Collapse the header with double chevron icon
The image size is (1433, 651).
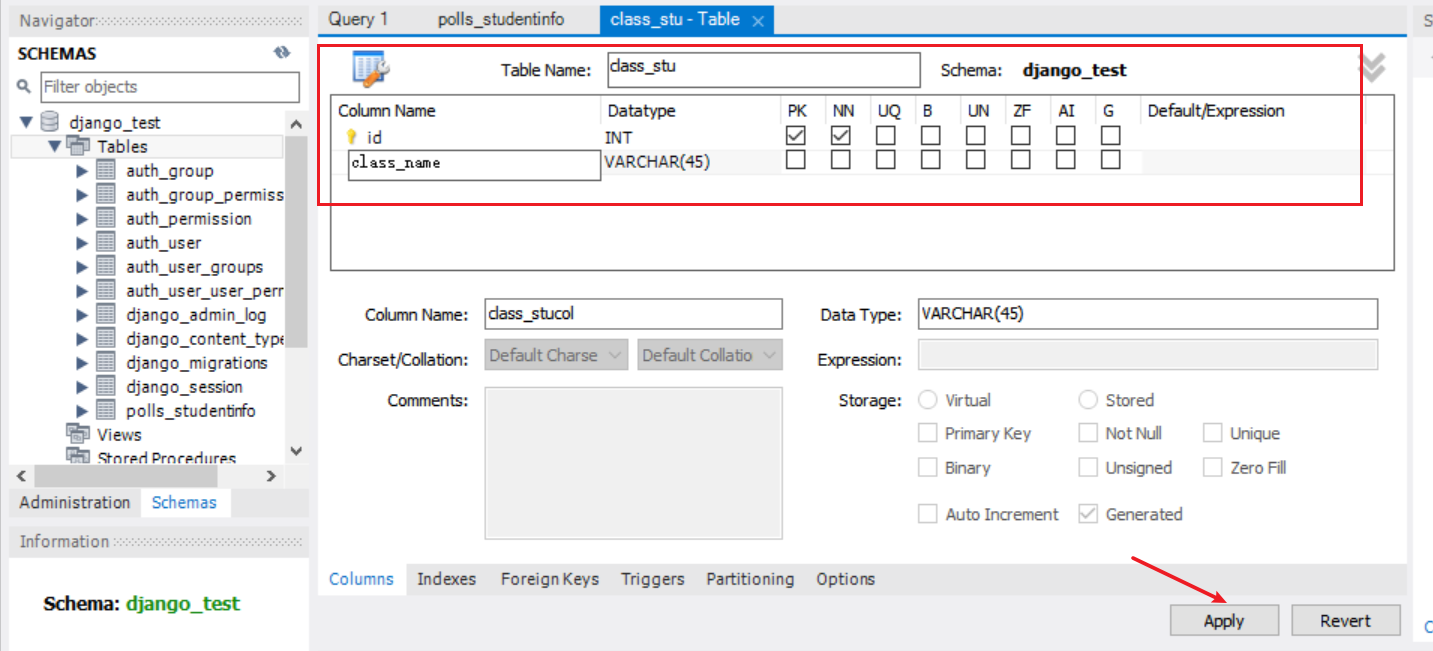1372,67
